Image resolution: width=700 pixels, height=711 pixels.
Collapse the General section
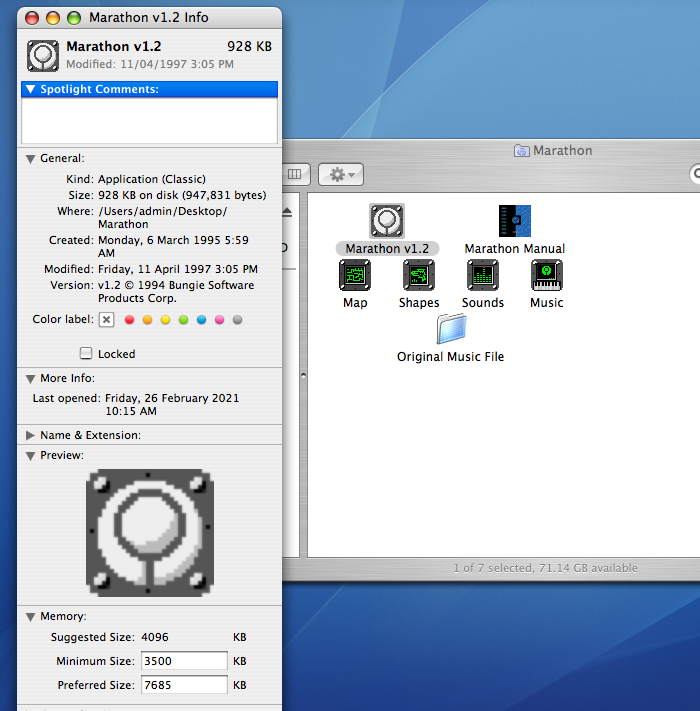click(x=30, y=159)
